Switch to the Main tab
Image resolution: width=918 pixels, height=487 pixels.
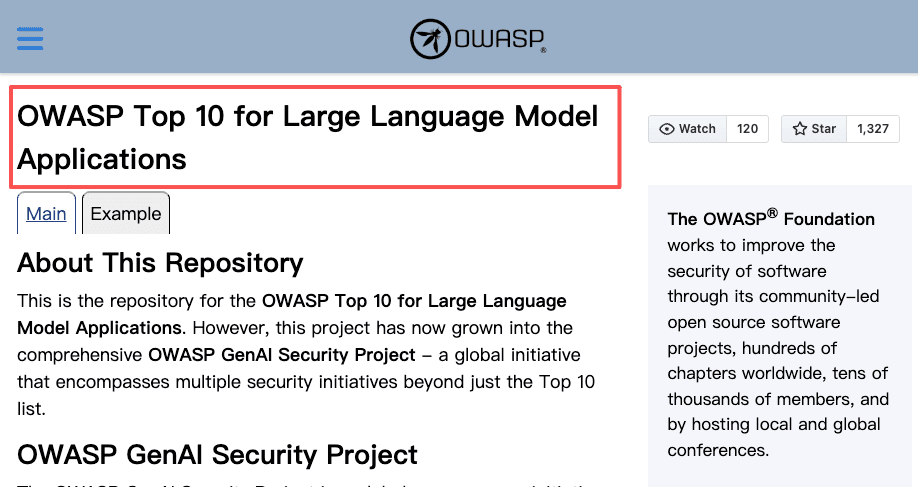pyautogui.click(x=46, y=214)
